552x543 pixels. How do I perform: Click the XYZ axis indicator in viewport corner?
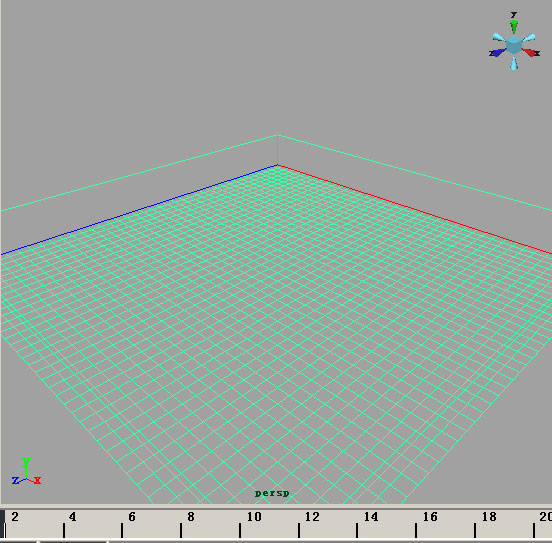pyautogui.click(x=26, y=472)
